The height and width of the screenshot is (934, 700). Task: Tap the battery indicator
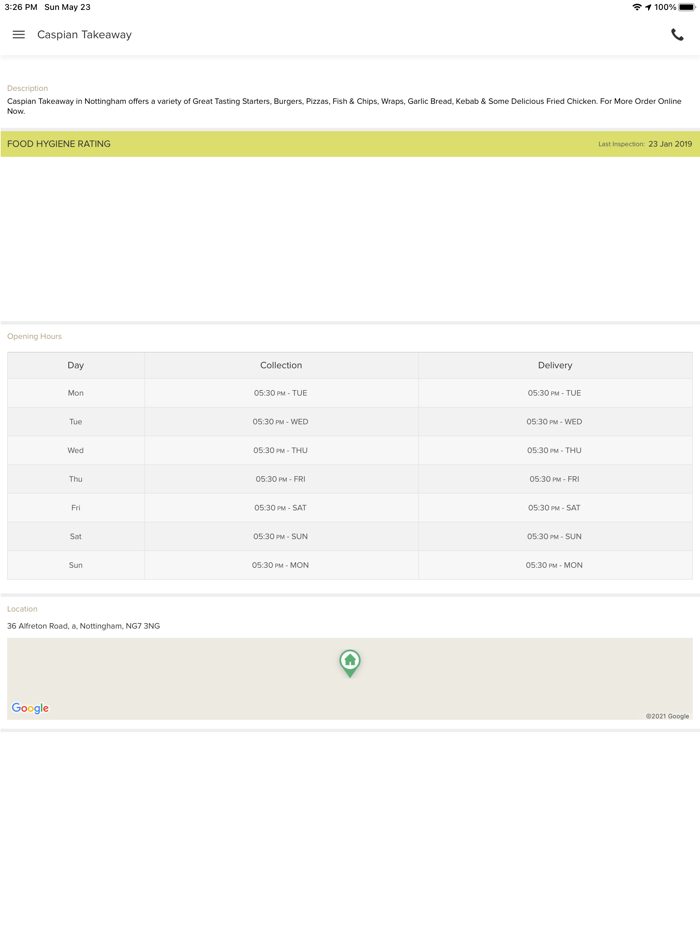687,7
